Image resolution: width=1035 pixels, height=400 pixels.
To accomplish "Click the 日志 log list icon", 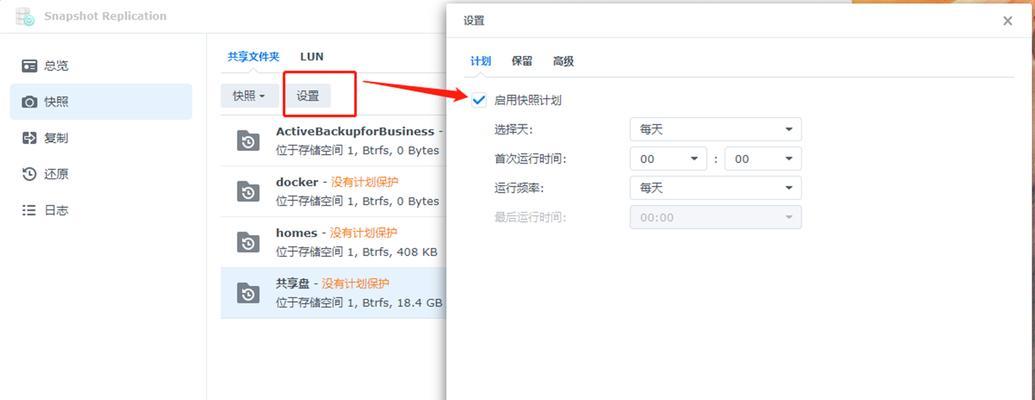I will coord(30,211).
